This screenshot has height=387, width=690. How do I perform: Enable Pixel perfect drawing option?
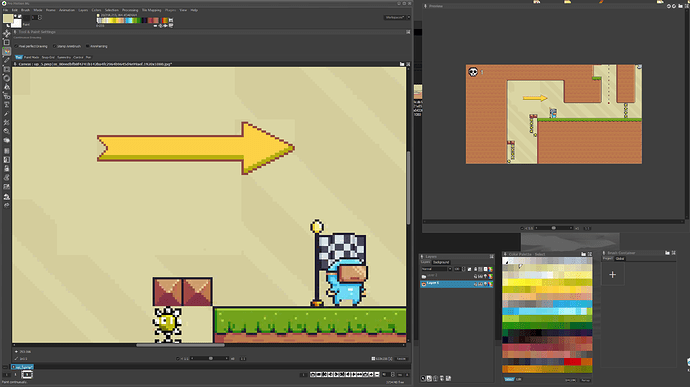point(16,46)
